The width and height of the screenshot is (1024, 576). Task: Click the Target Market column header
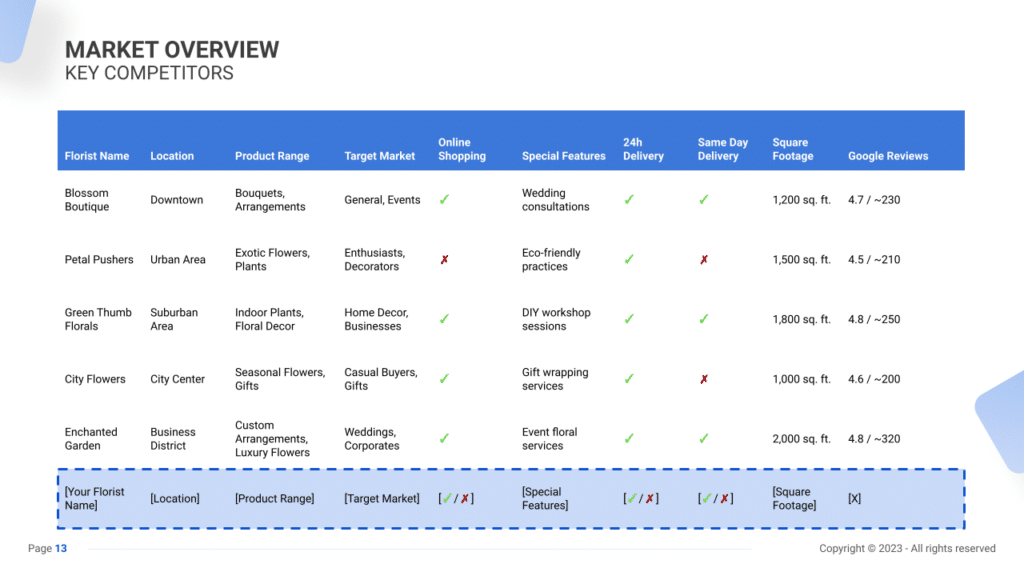pyautogui.click(x=379, y=156)
